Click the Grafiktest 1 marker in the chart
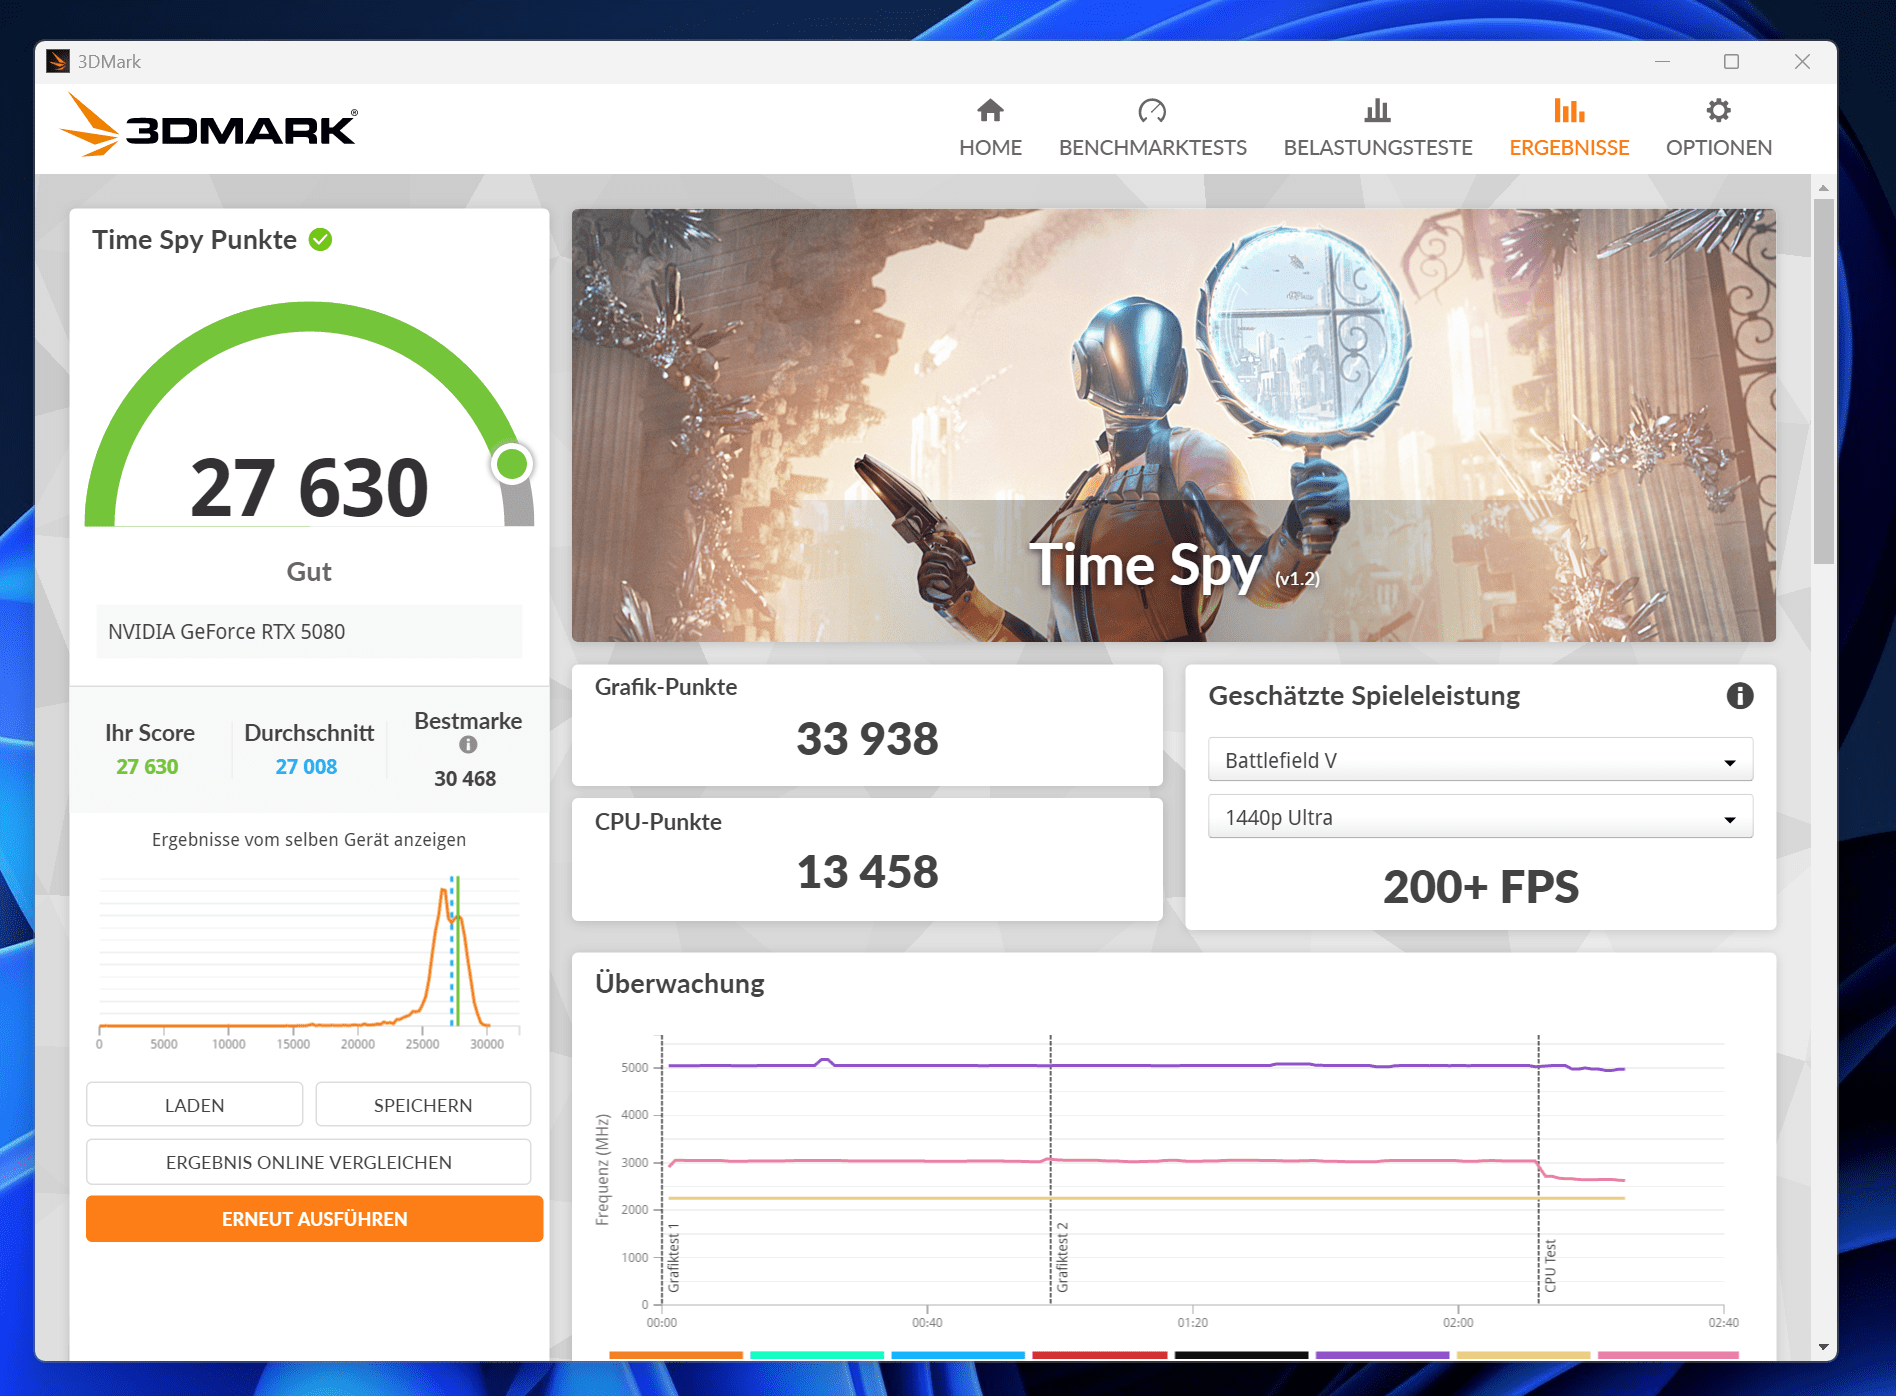 point(674,1257)
